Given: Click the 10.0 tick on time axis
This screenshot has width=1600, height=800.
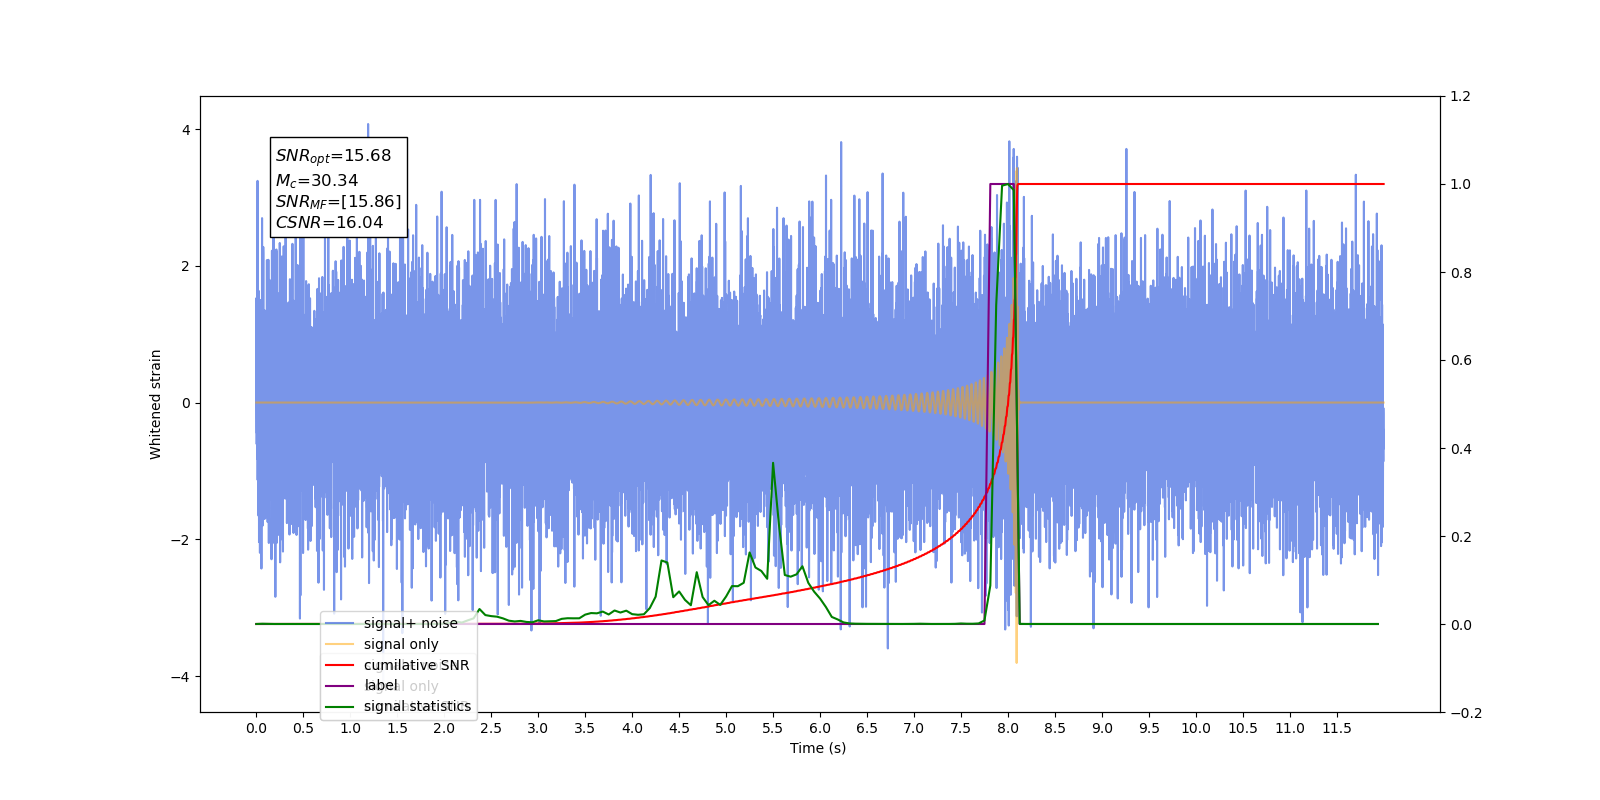Looking at the screenshot, I should (1196, 728).
